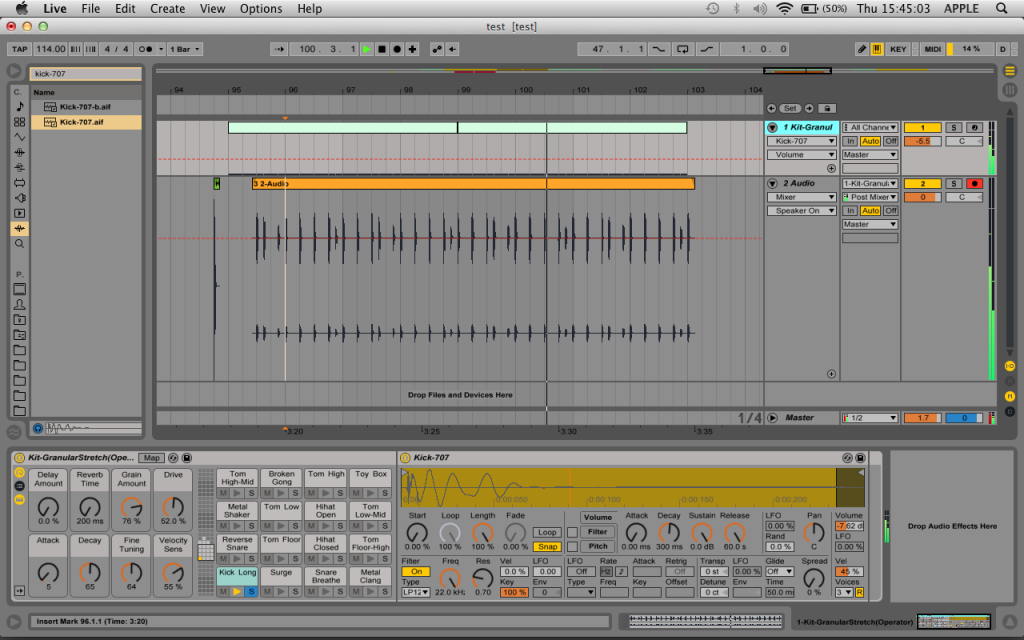Click the Back to Arrangement arrow button

coord(452,49)
